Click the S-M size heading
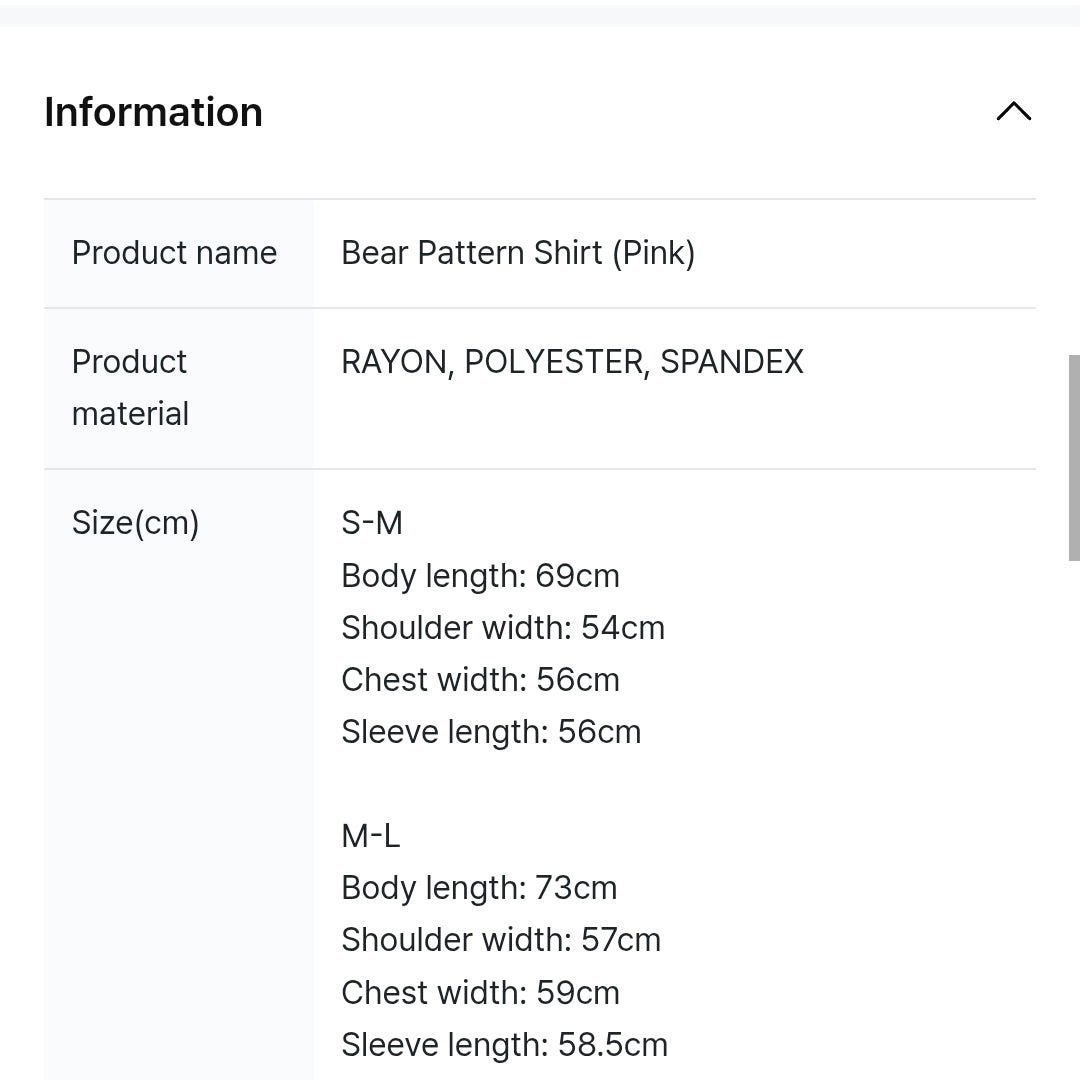Image resolution: width=1080 pixels, height=1080 pixels. (372, 522)
